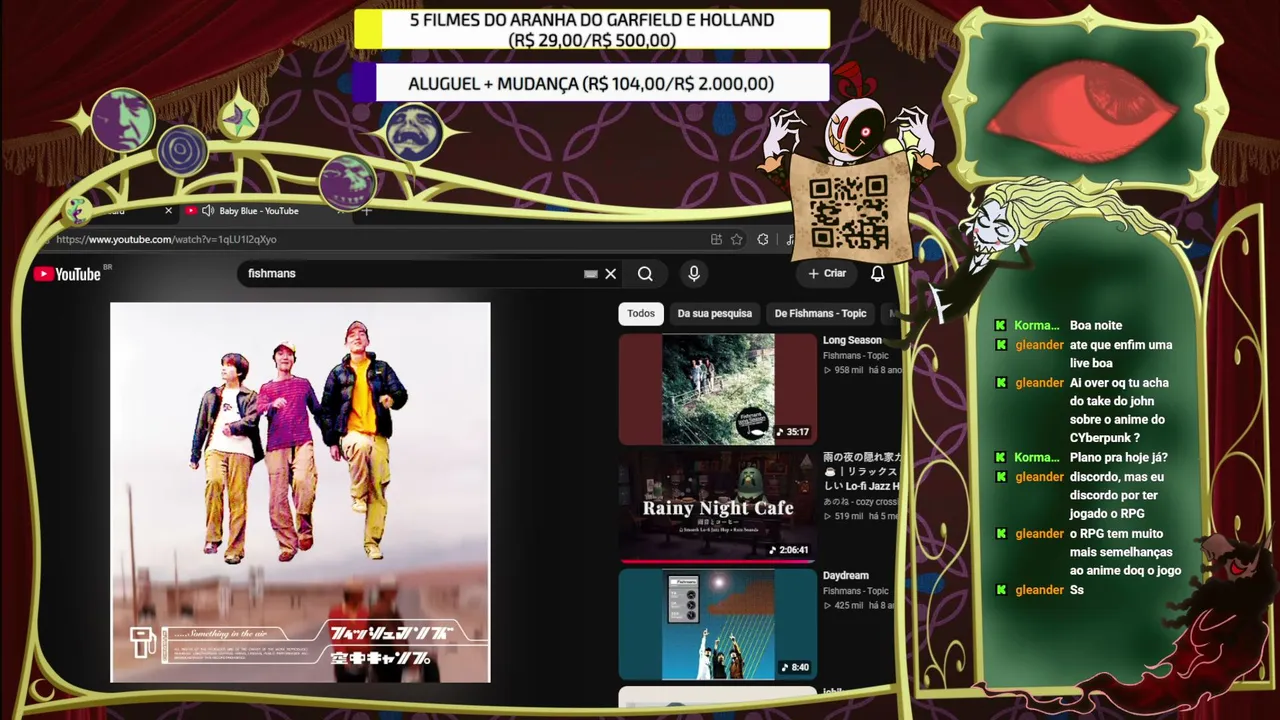Click the apps grid icon in the address bar

[716, 239]
